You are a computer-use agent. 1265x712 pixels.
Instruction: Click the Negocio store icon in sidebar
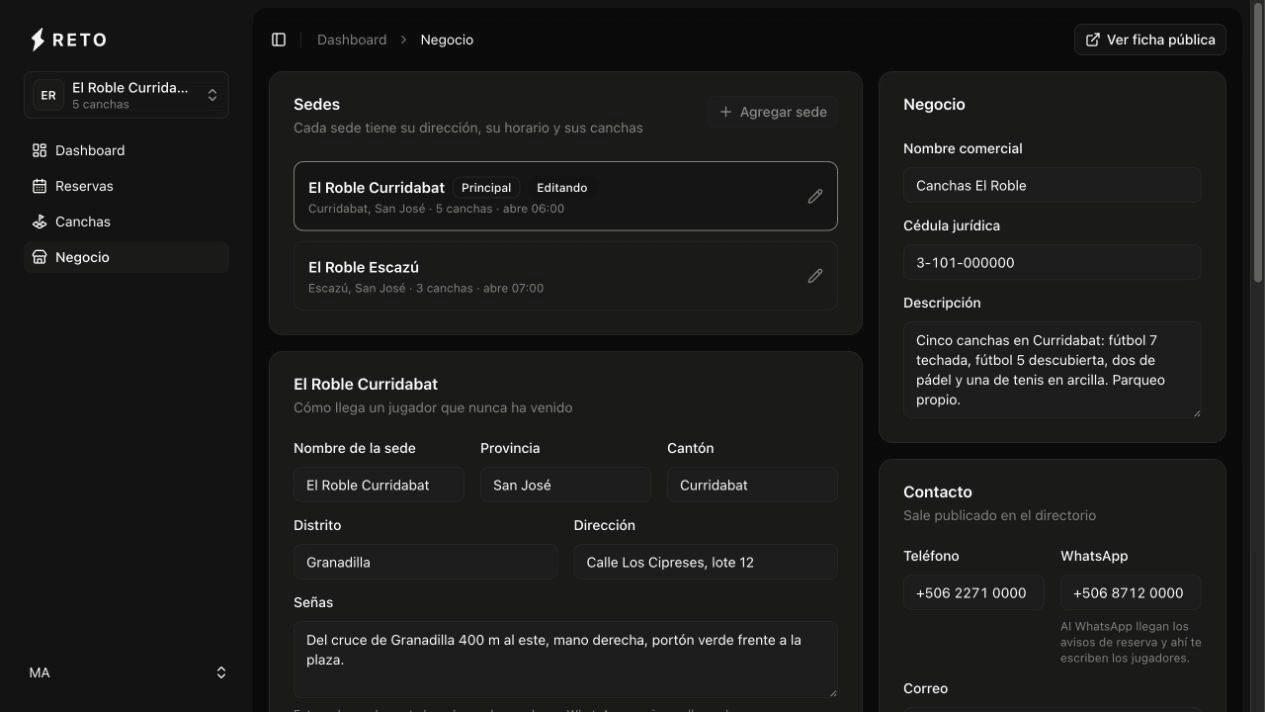pyautogui.click(x=40, y=257)
